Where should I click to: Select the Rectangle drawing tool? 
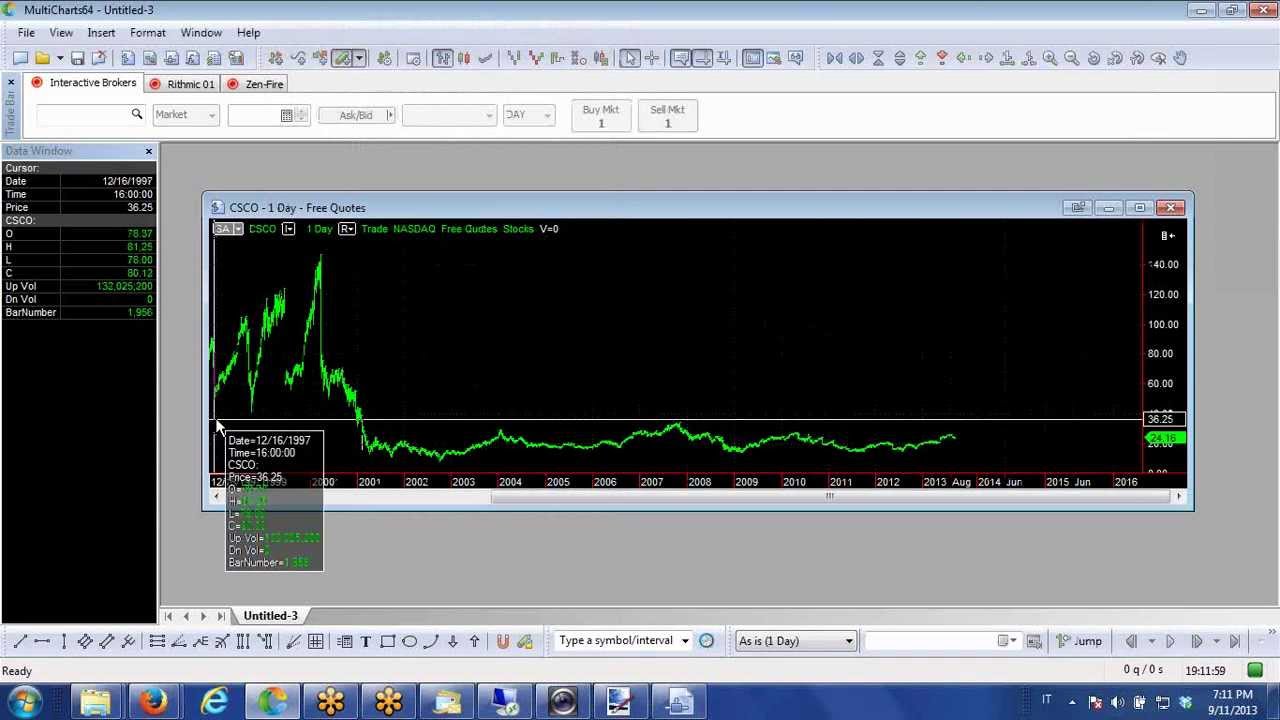388,641
